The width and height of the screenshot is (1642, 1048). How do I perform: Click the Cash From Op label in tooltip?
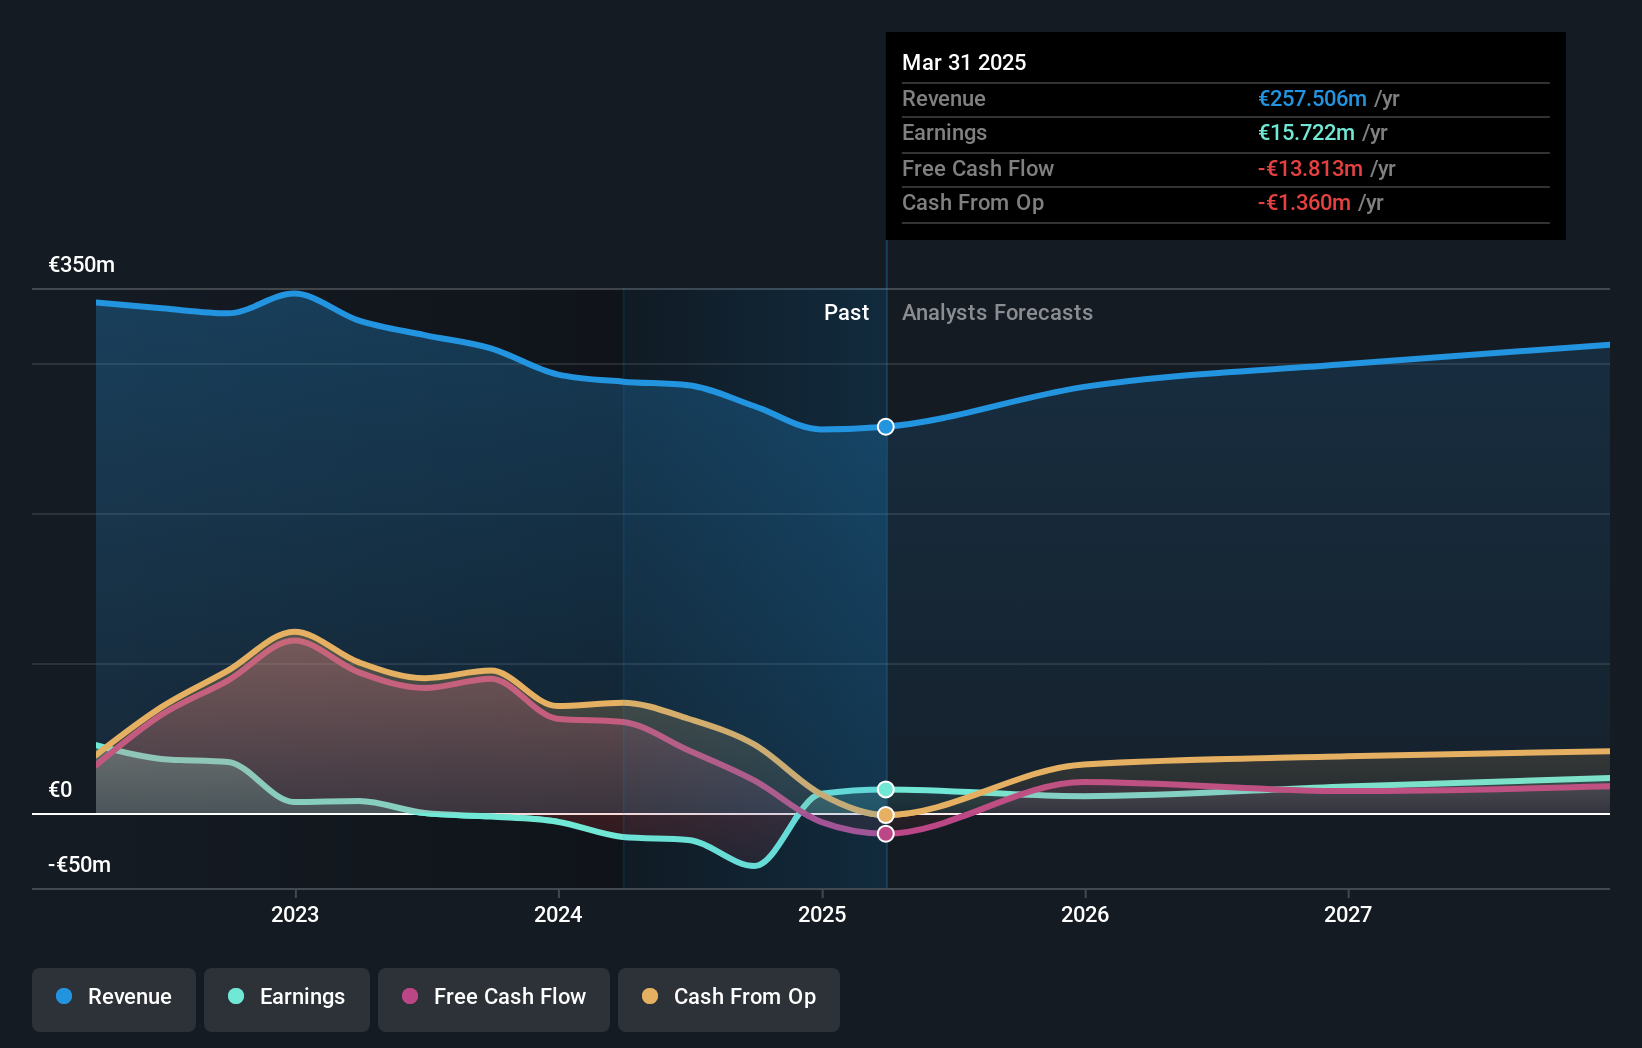pyautogui.click(x=973, y=203)
